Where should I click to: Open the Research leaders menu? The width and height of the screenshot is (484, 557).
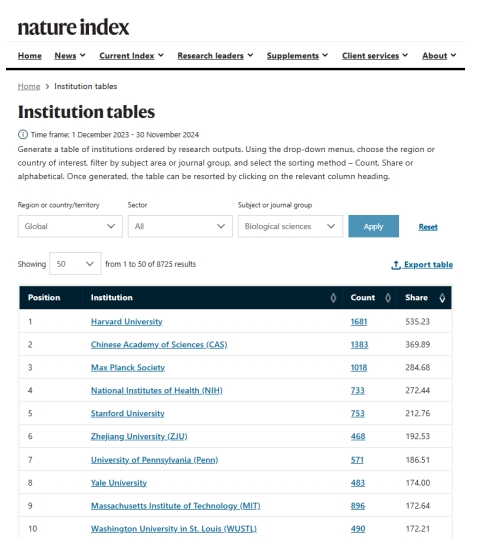coord(215,56)
